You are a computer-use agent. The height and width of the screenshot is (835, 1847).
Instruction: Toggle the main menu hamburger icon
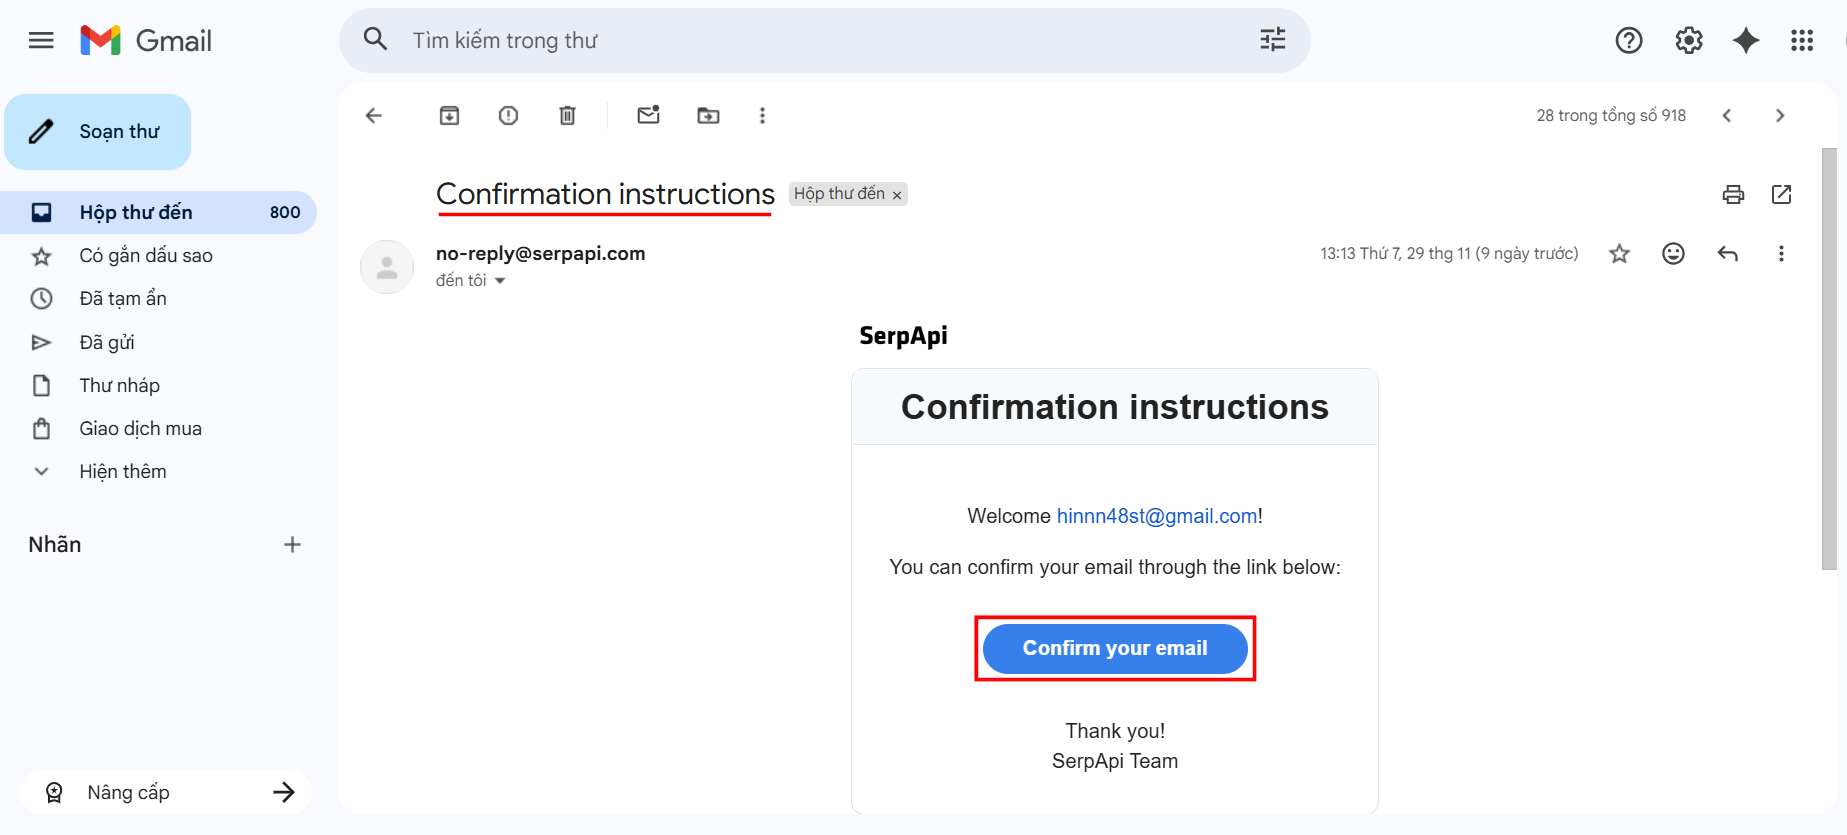click(x=41, y=41)
